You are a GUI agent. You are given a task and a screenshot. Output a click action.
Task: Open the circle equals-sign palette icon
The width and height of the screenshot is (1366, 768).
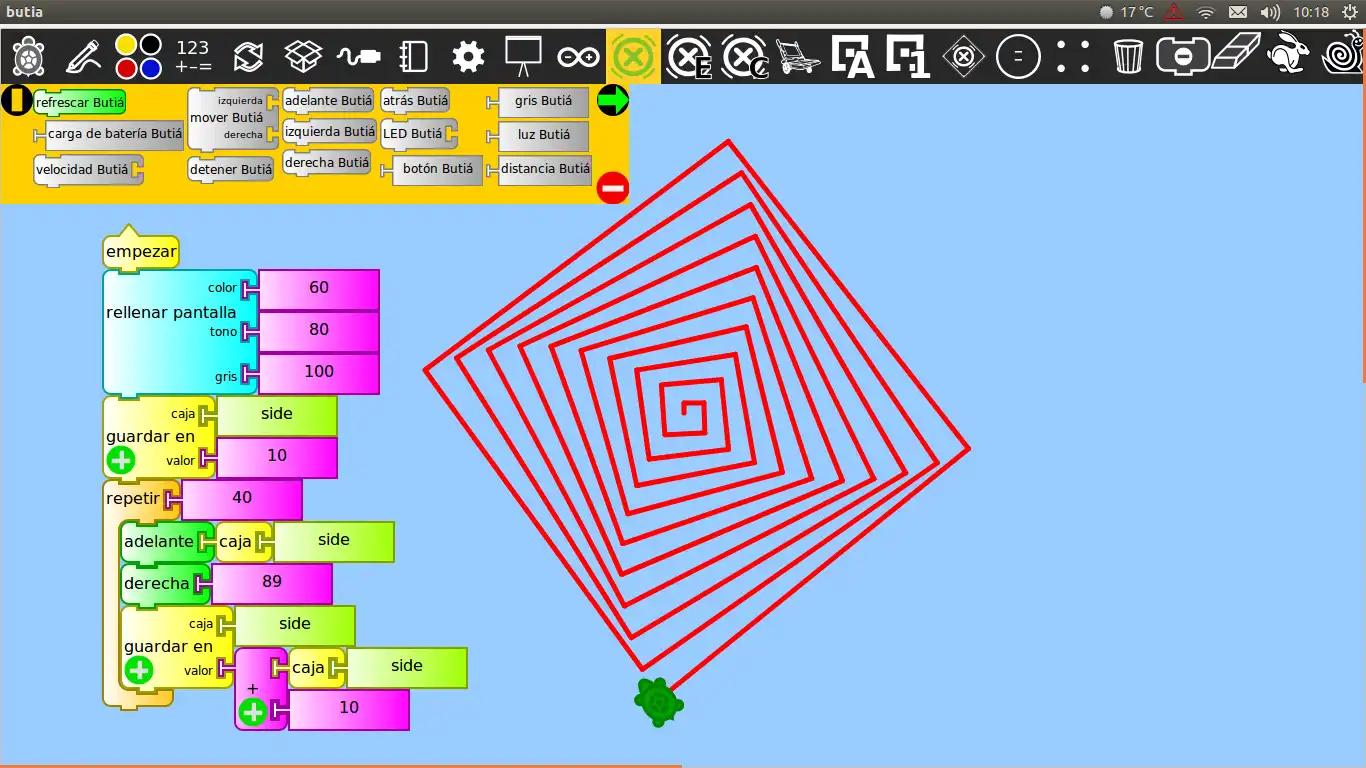[1018, 56]
